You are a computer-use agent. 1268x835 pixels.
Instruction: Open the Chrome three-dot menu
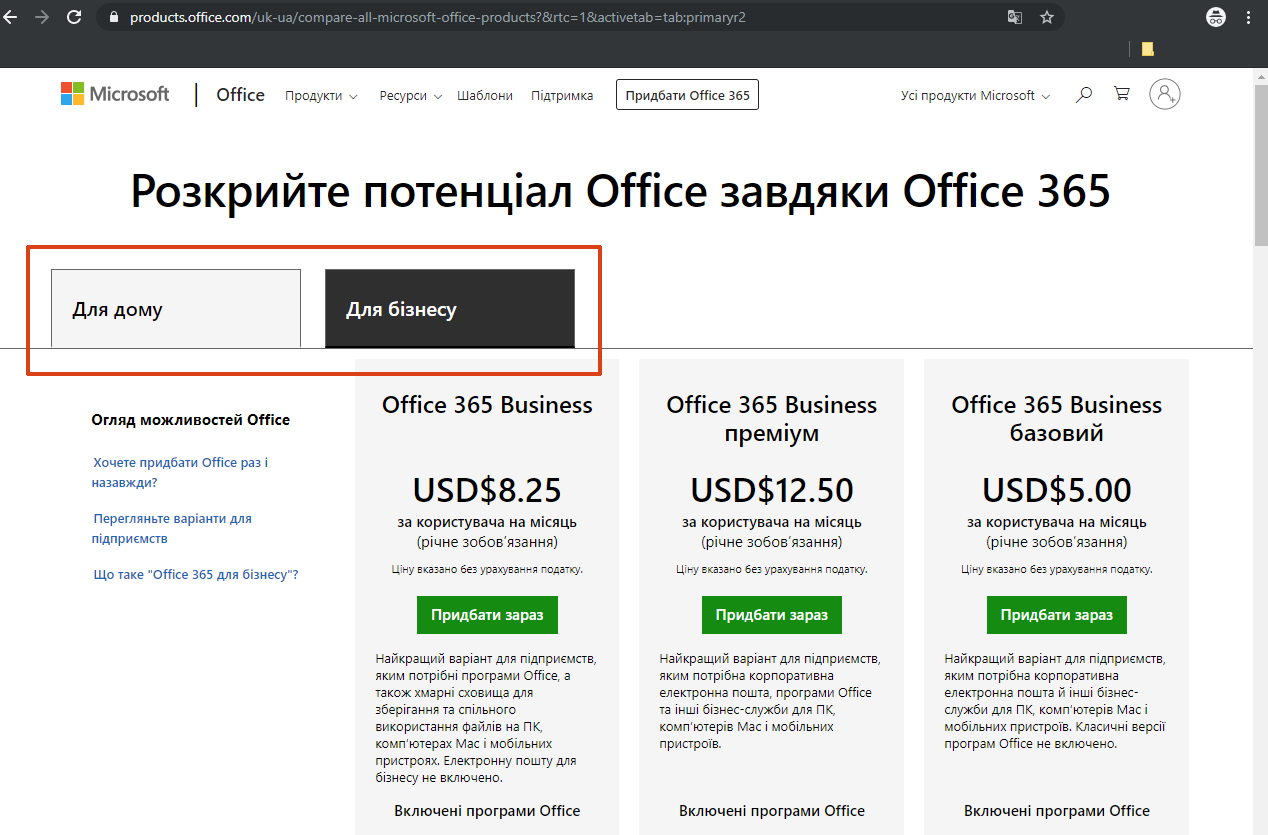click(1248, 17)
